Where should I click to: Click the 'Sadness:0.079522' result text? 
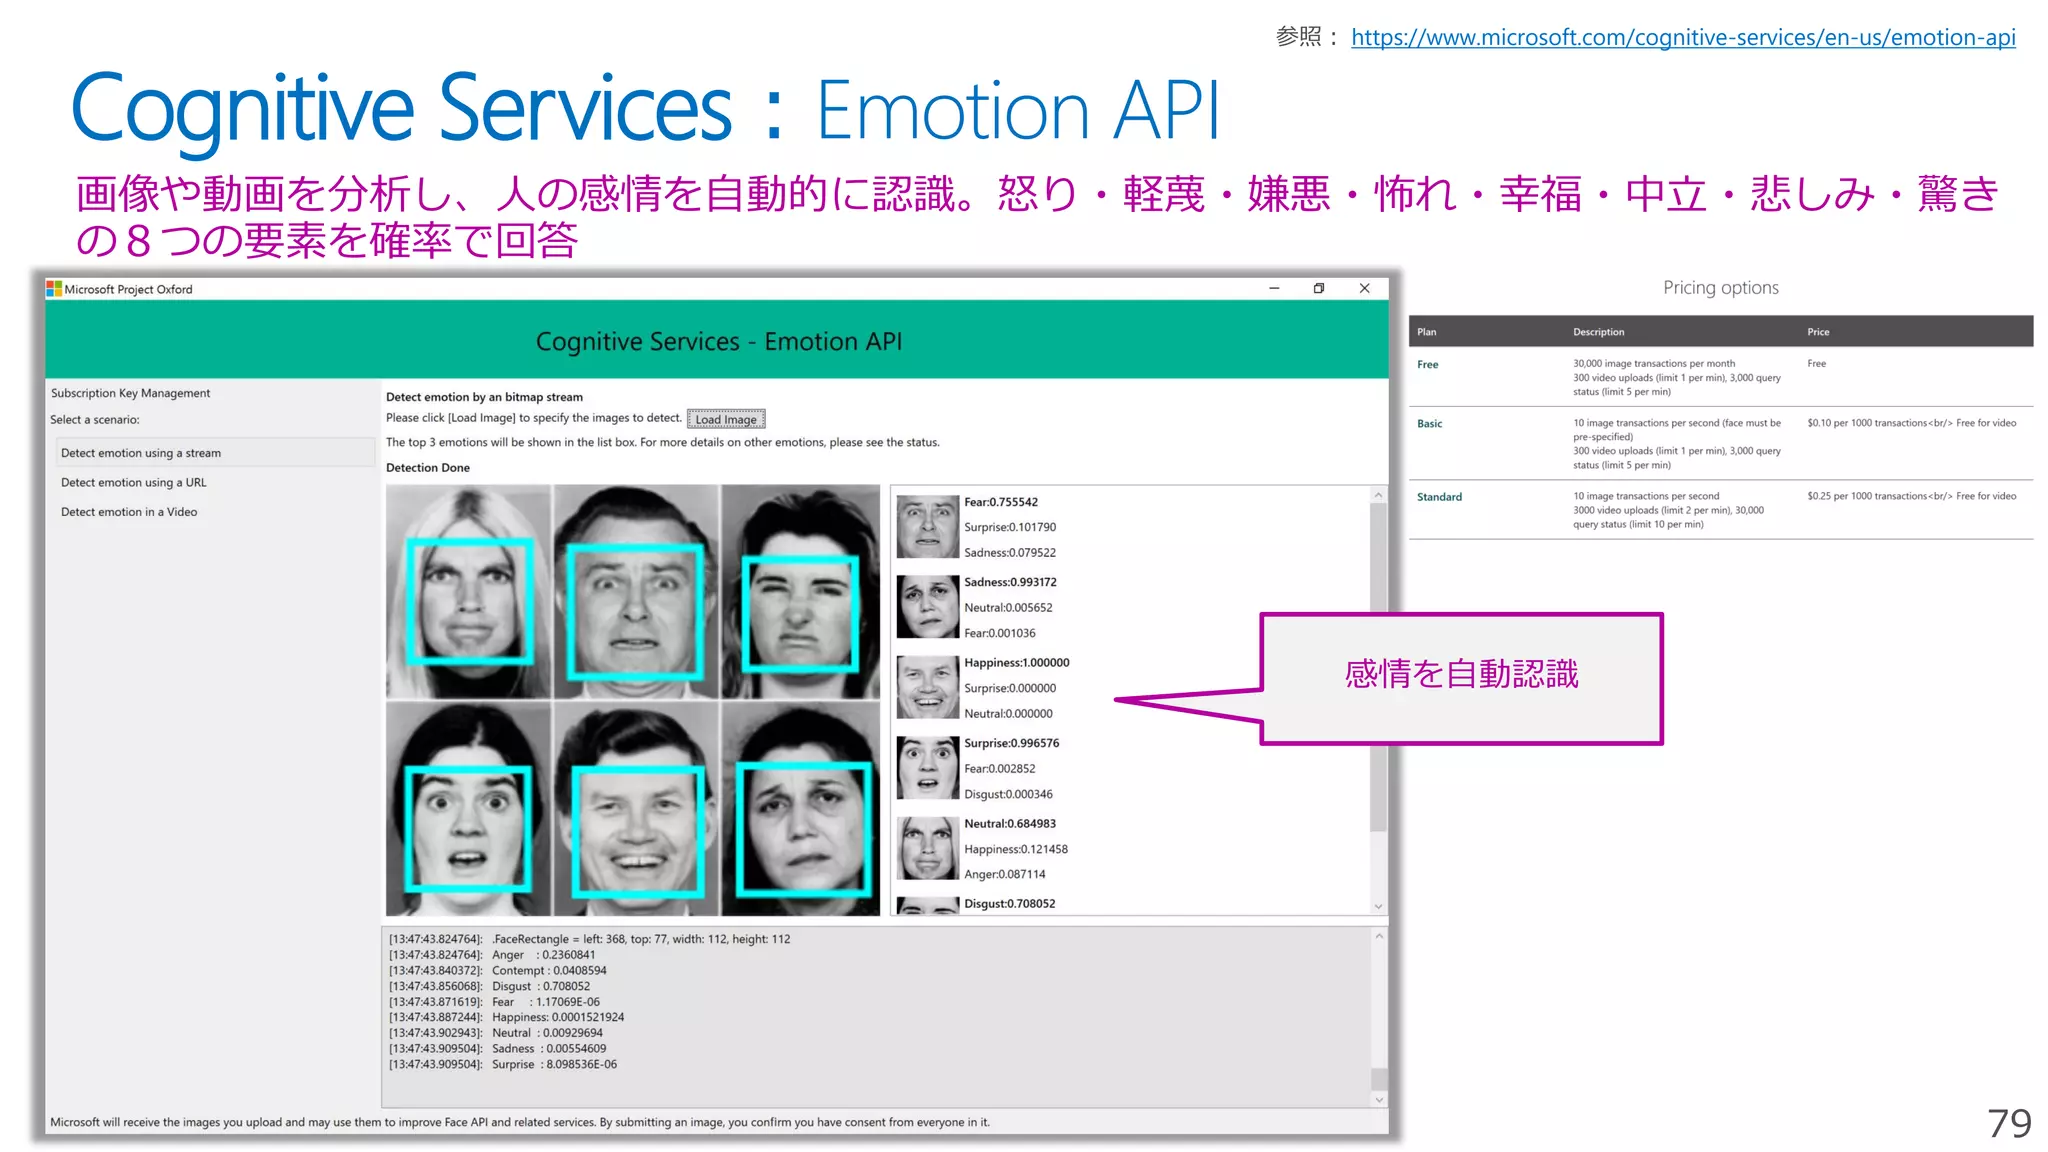[1010, 552]
